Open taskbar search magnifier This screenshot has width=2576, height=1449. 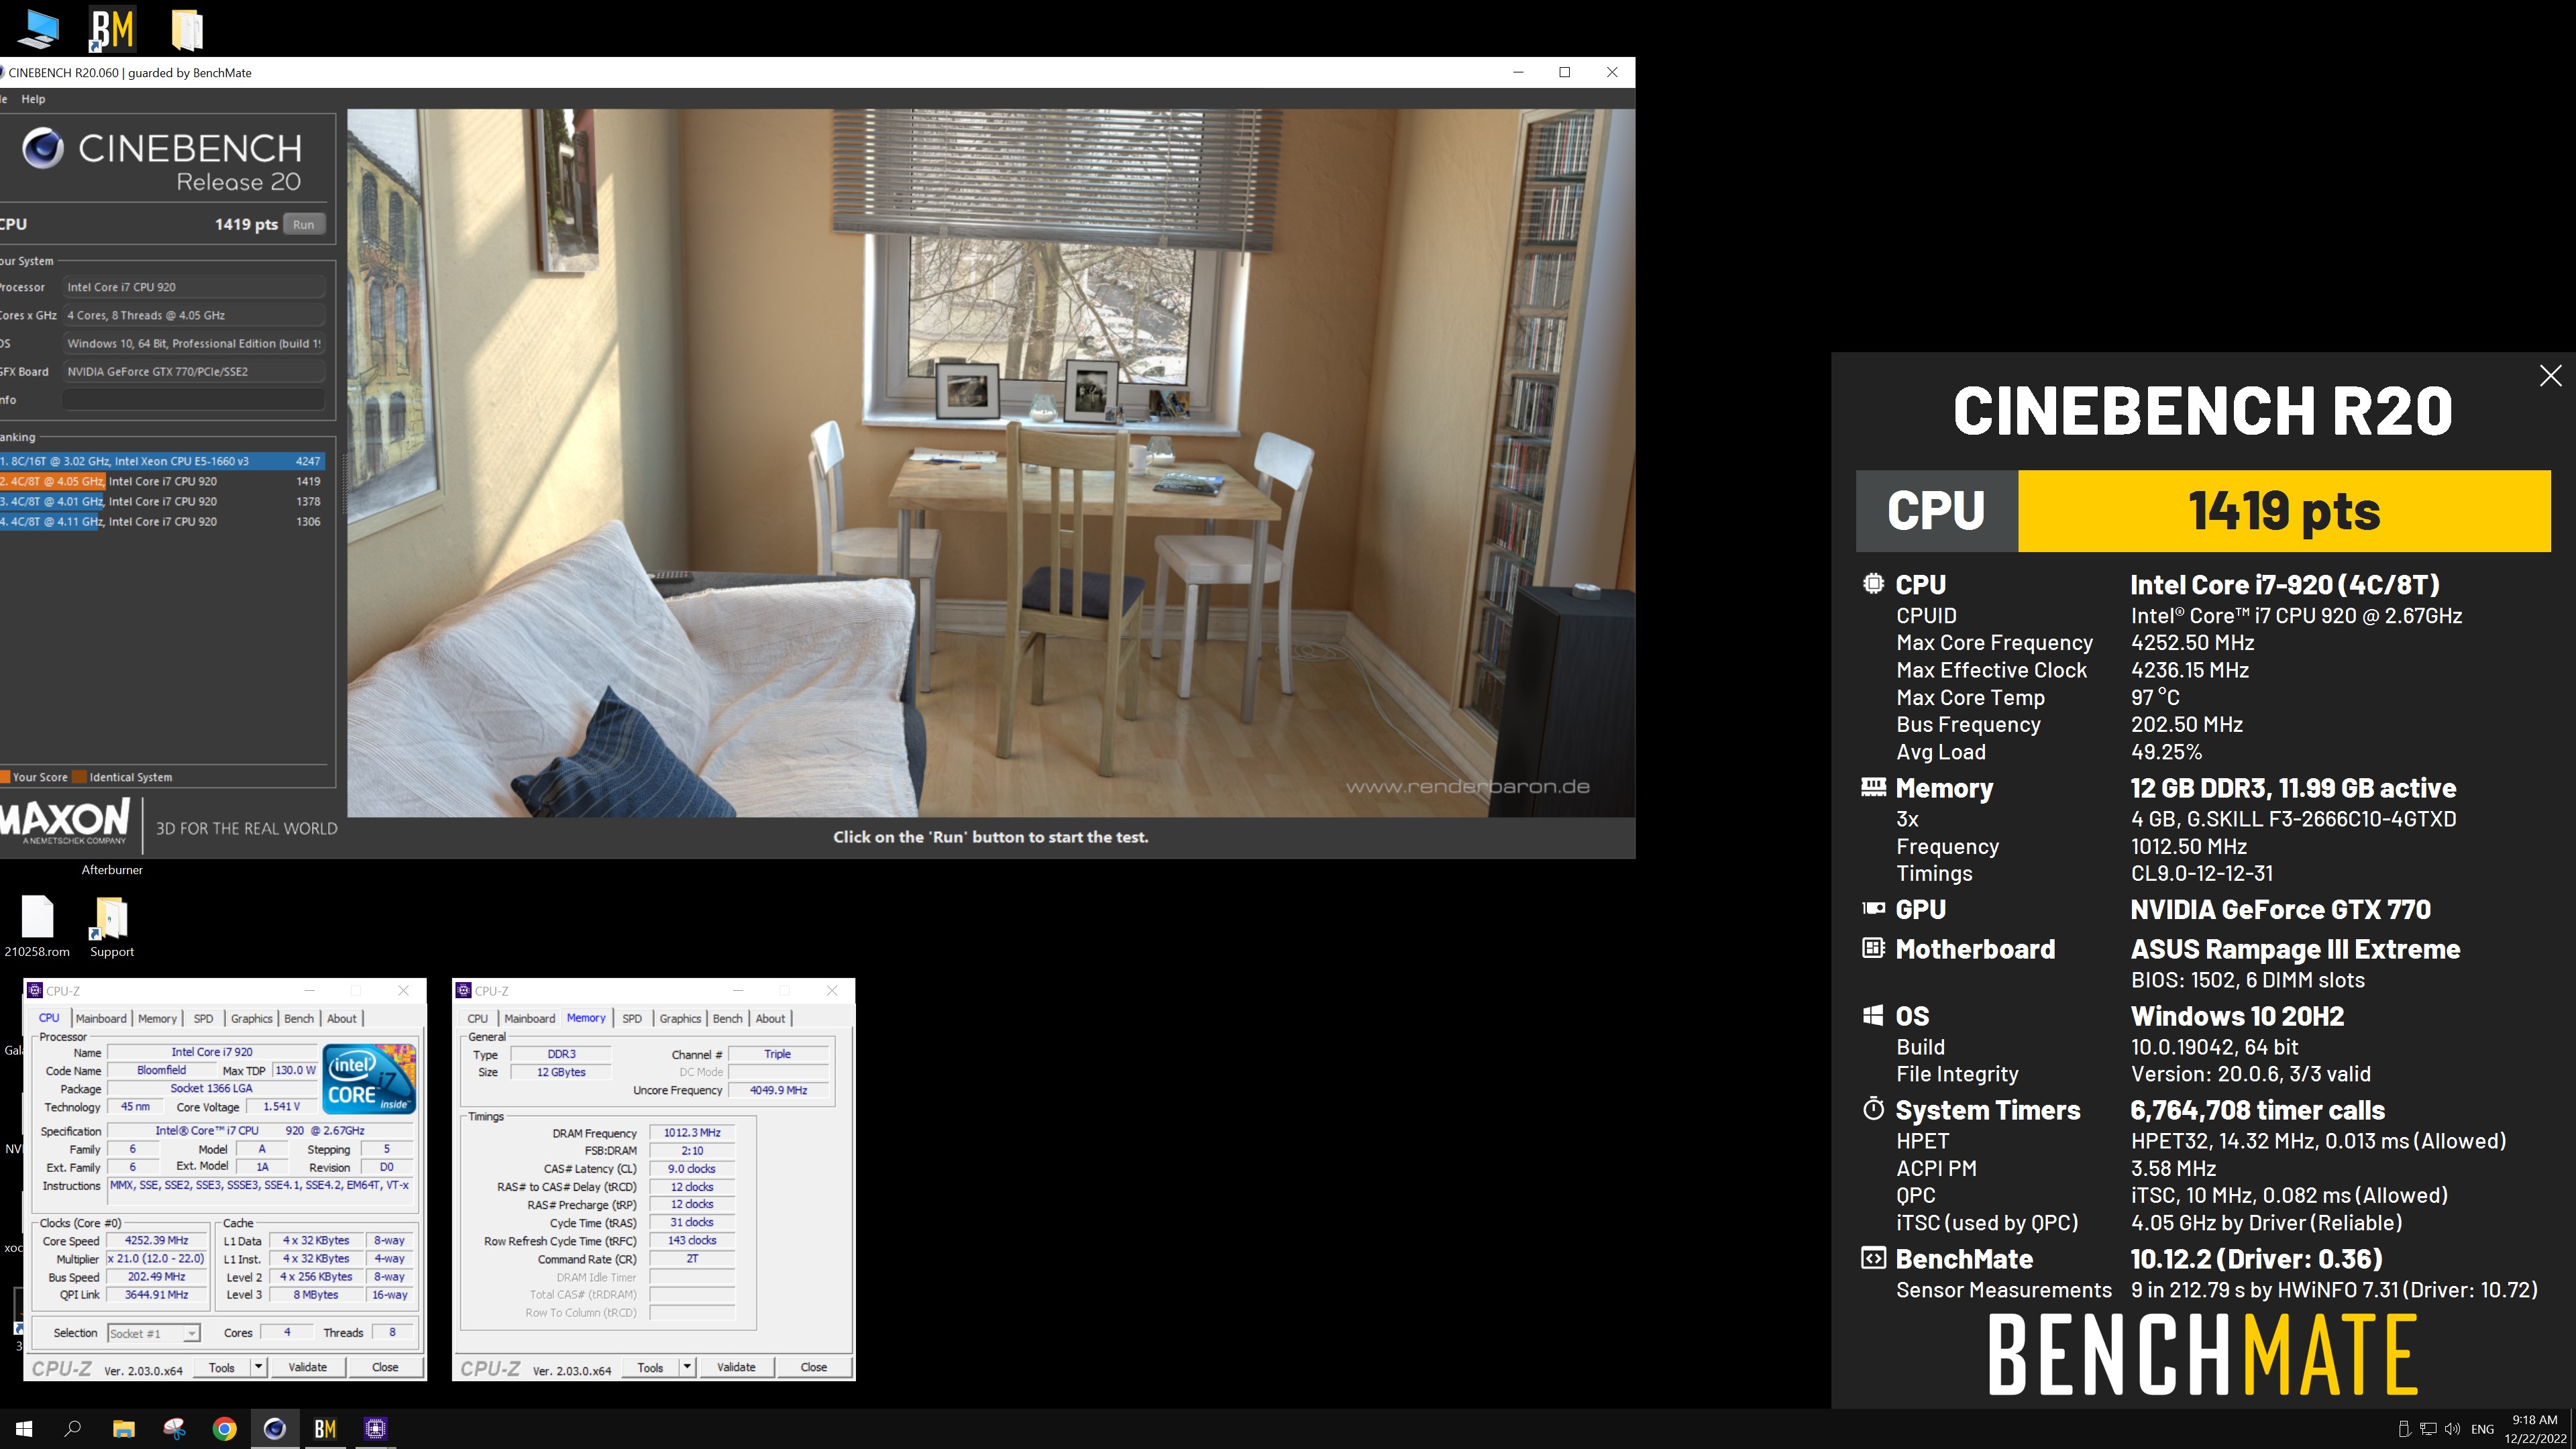[73, 1429]
